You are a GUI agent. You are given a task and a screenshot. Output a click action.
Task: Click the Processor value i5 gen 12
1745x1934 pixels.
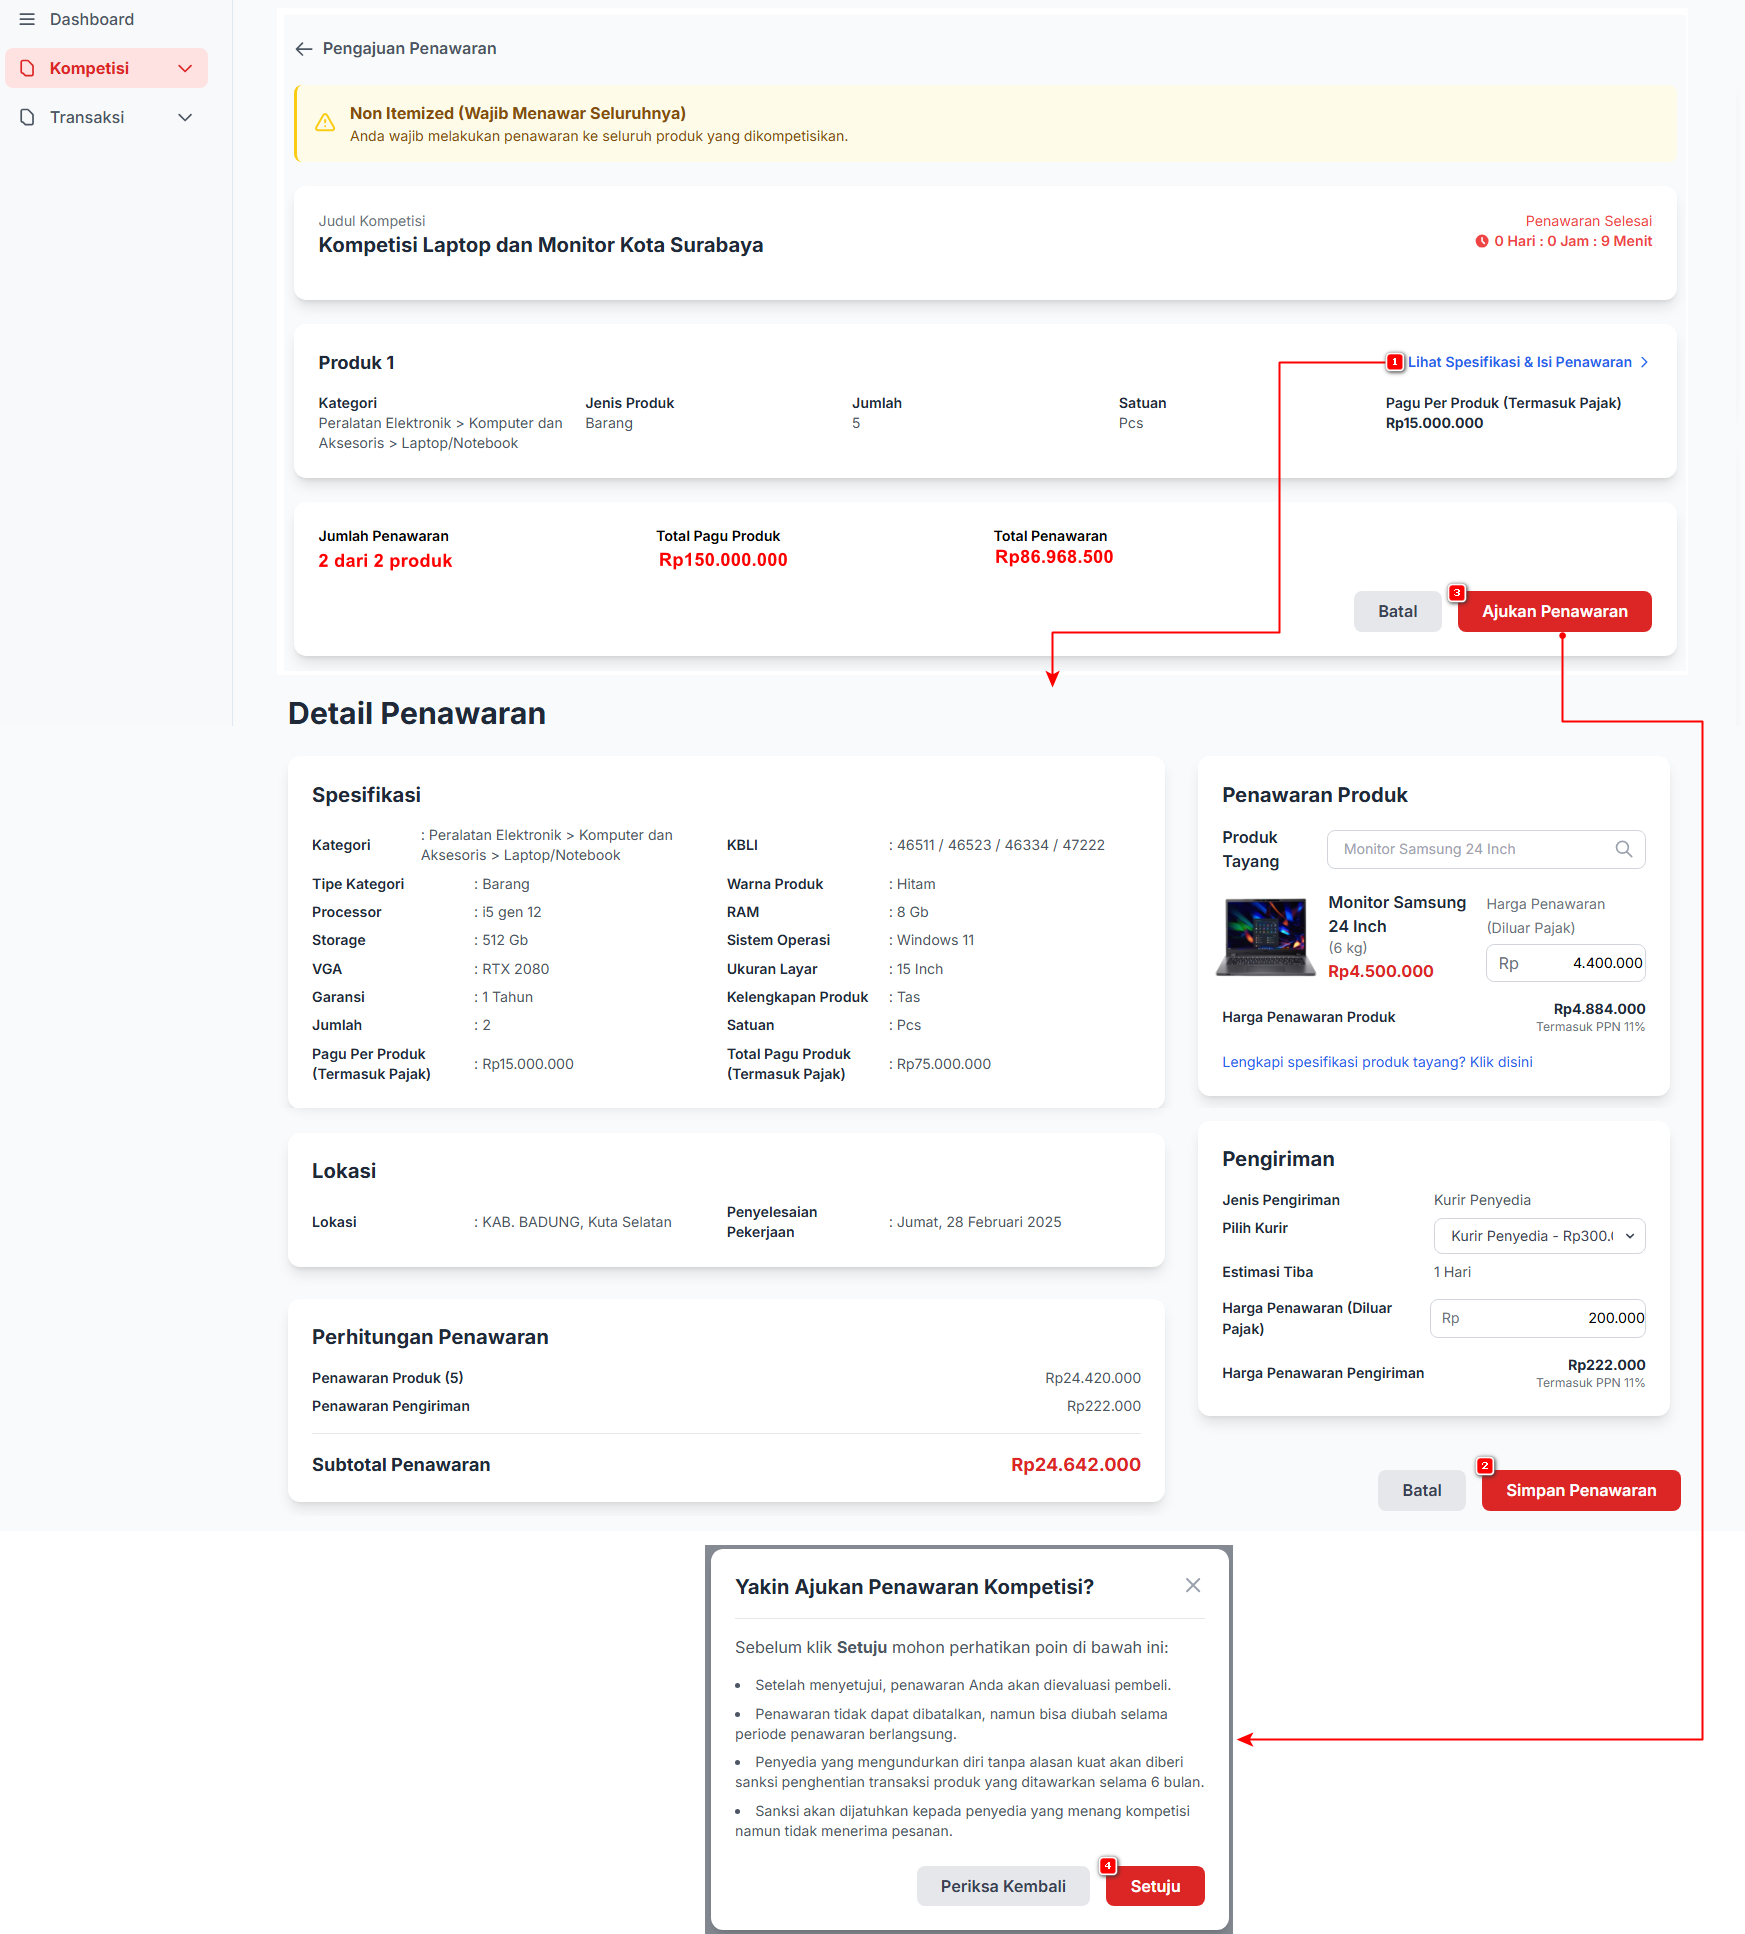click(x=511, y=912)
